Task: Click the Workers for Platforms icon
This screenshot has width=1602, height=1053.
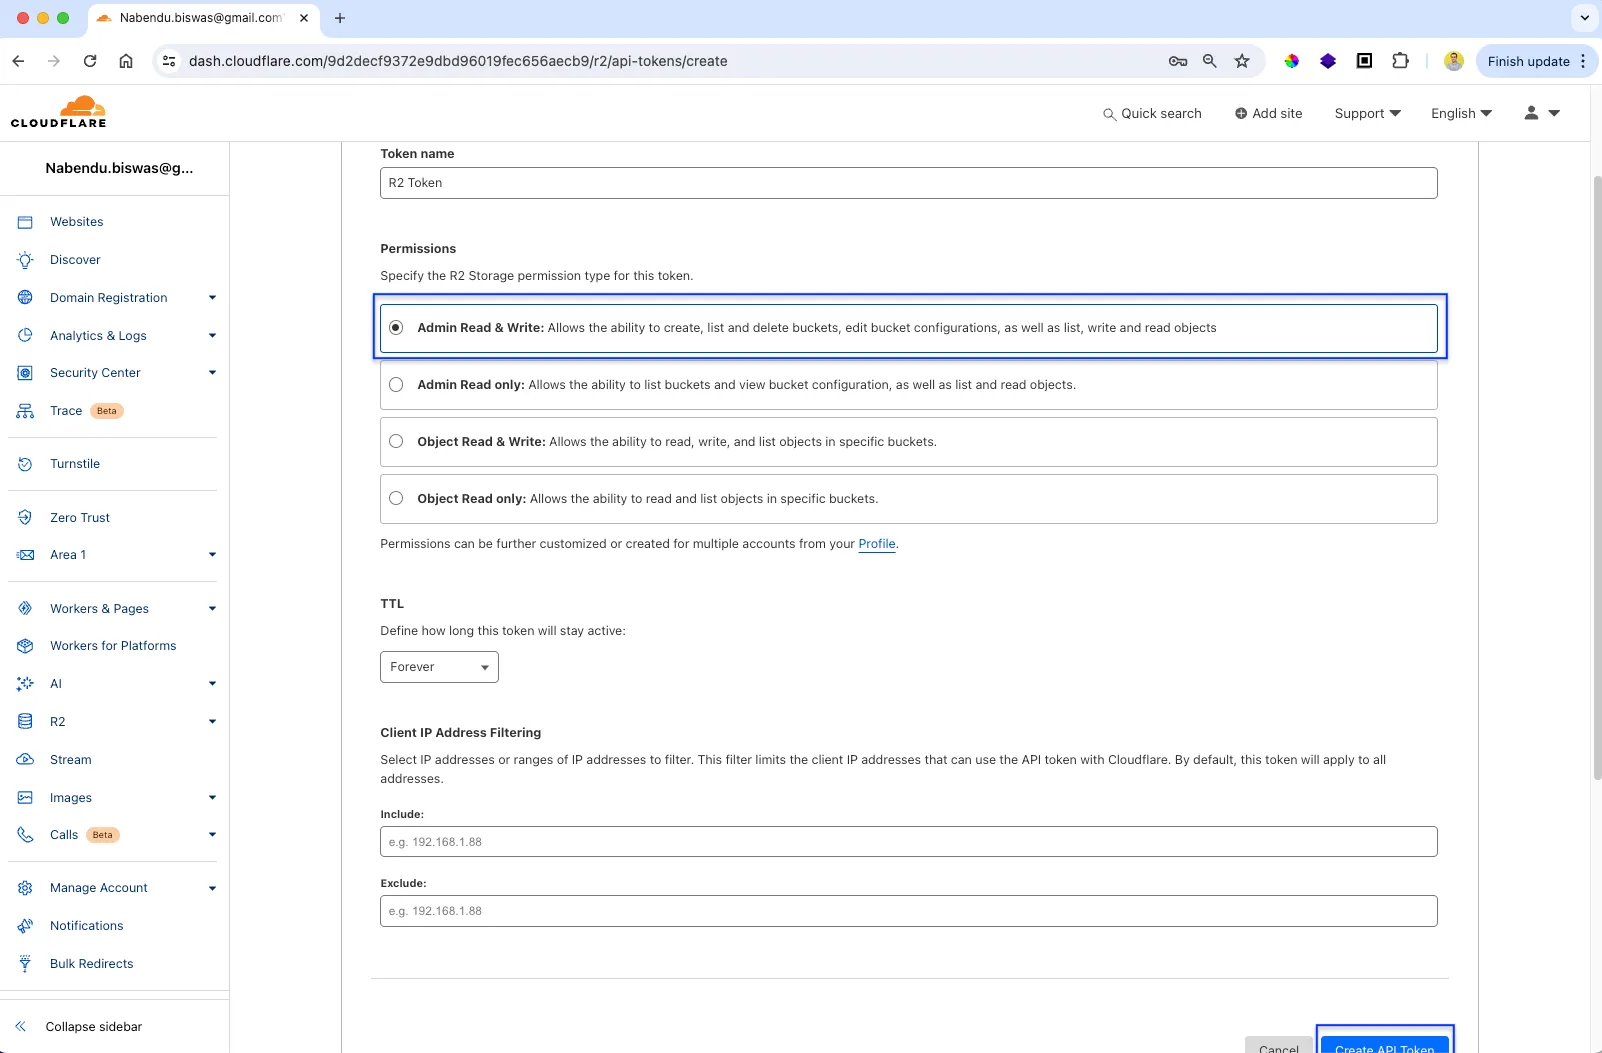Action: pos(25,646)
